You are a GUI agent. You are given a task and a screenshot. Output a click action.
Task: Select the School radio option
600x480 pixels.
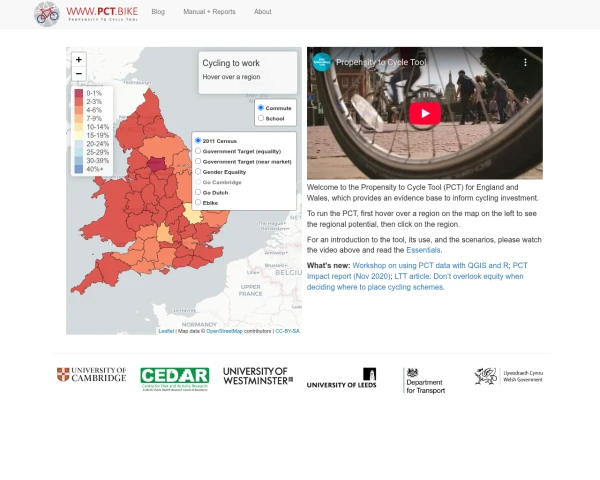click(261, 118)
